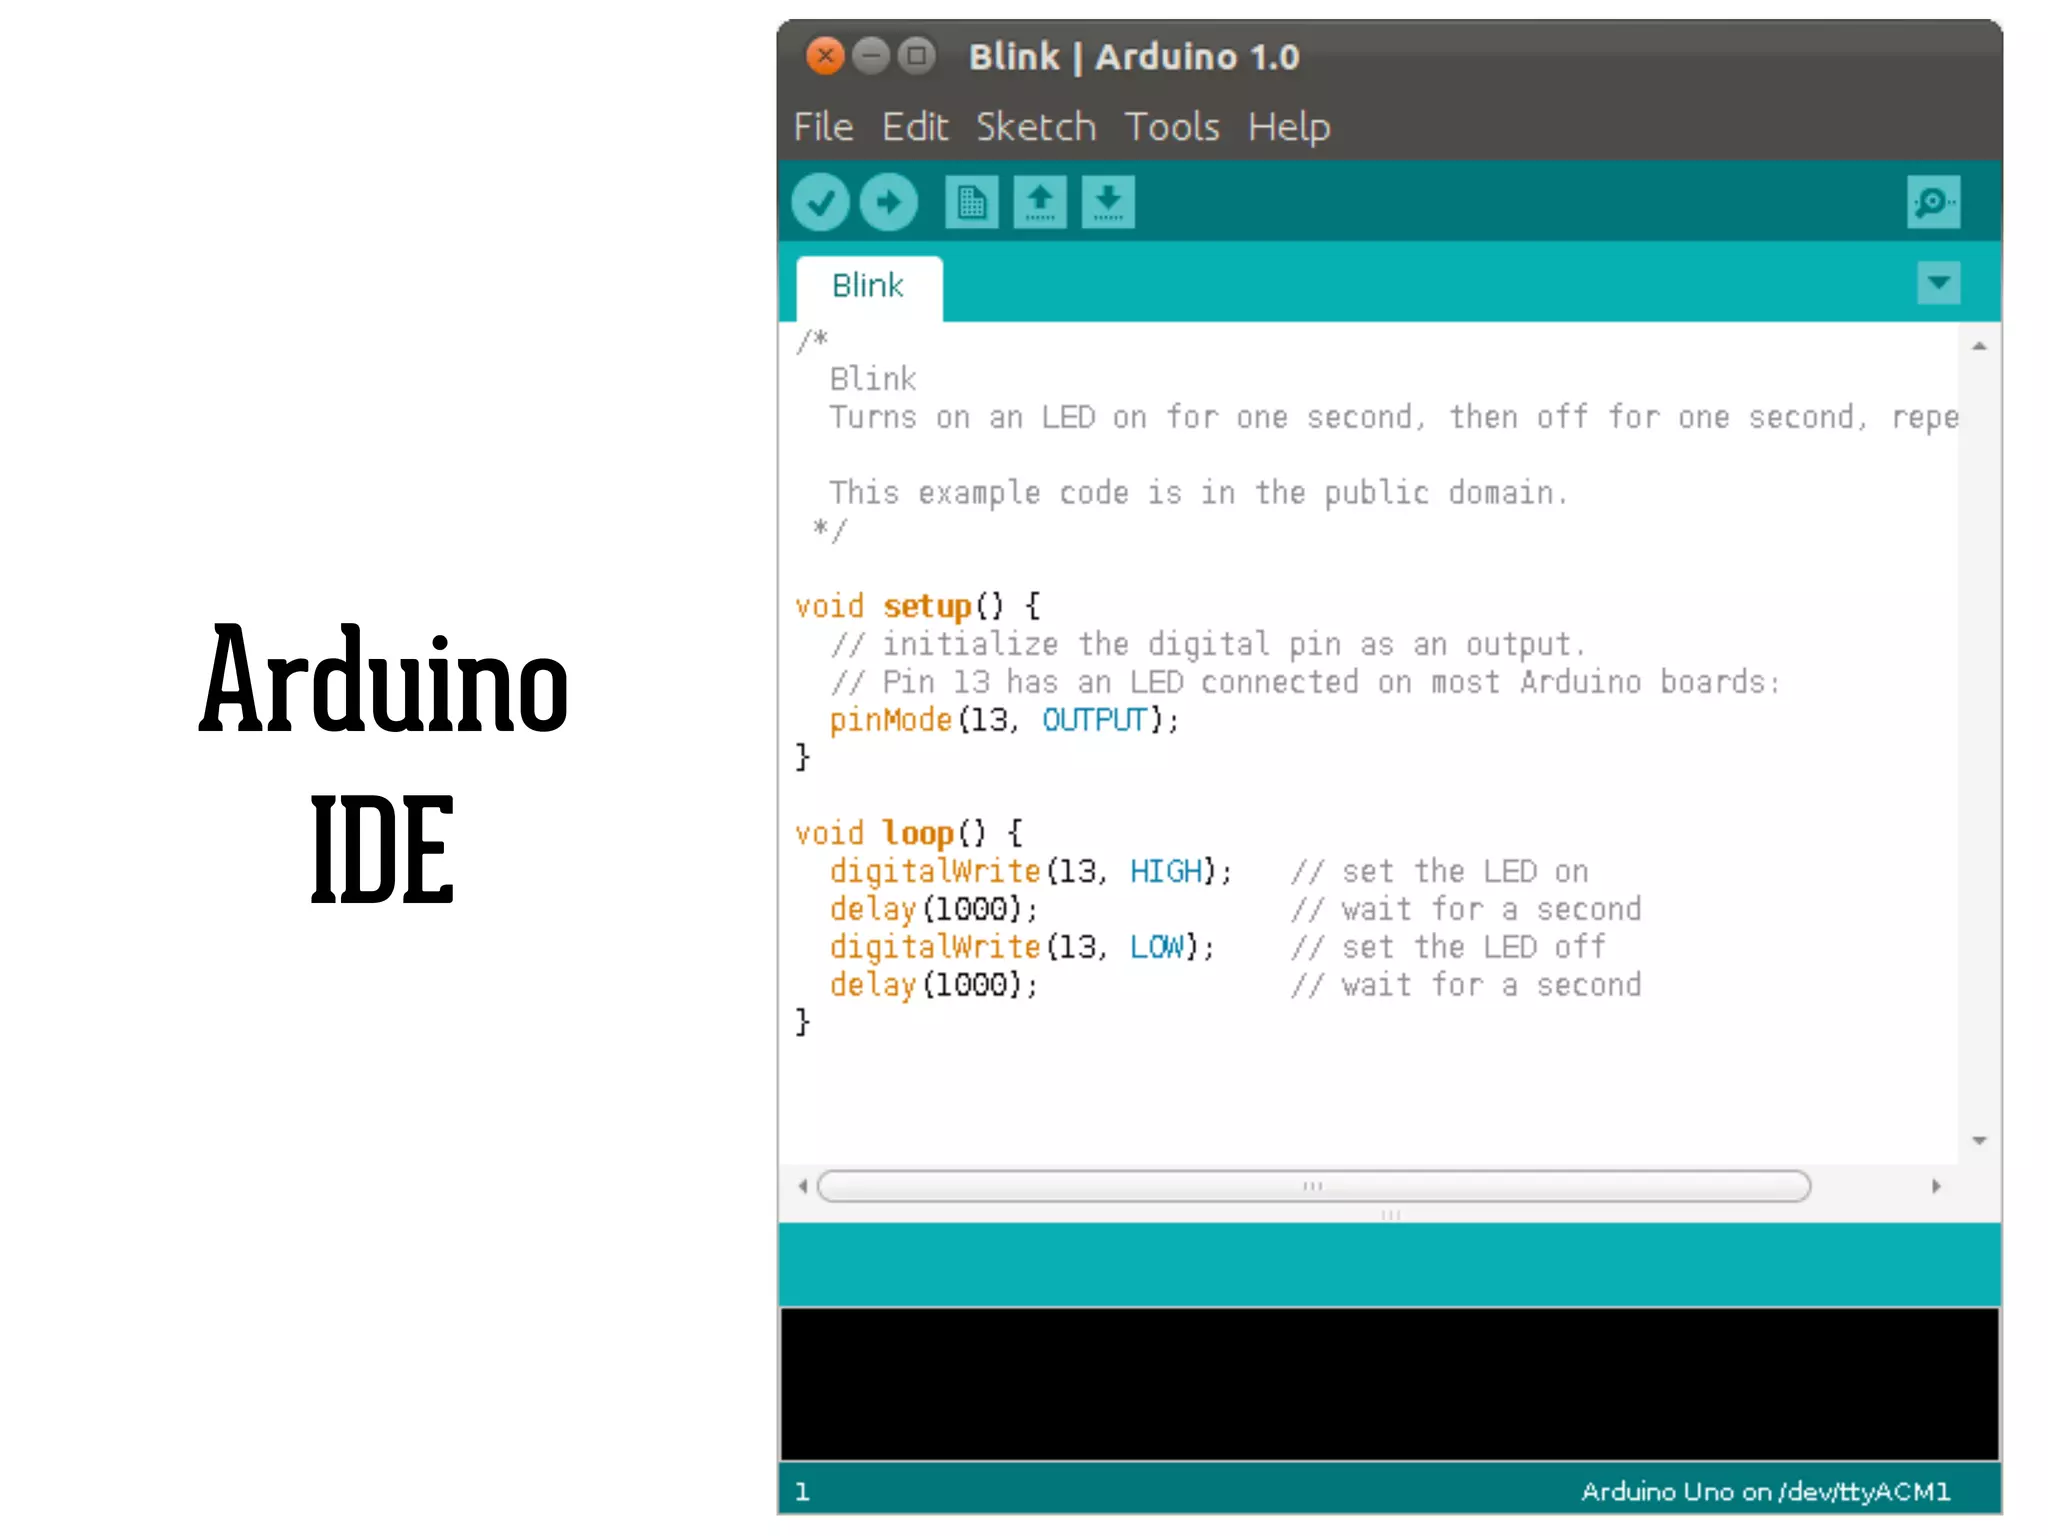Screen dimensions: 2048x1536
Task: Open the Serial Monitor
Action: tap(1933, 203)
